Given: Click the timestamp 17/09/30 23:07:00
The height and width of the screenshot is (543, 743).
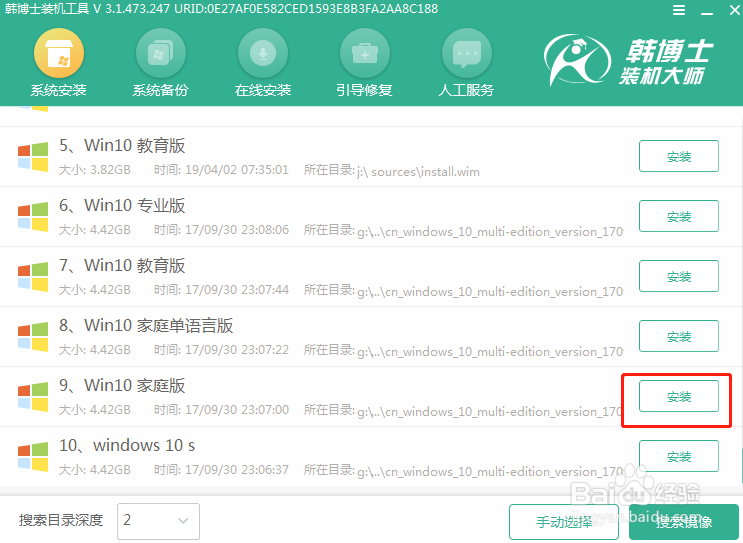Looking at the screenshot, I should click(236, 410).
